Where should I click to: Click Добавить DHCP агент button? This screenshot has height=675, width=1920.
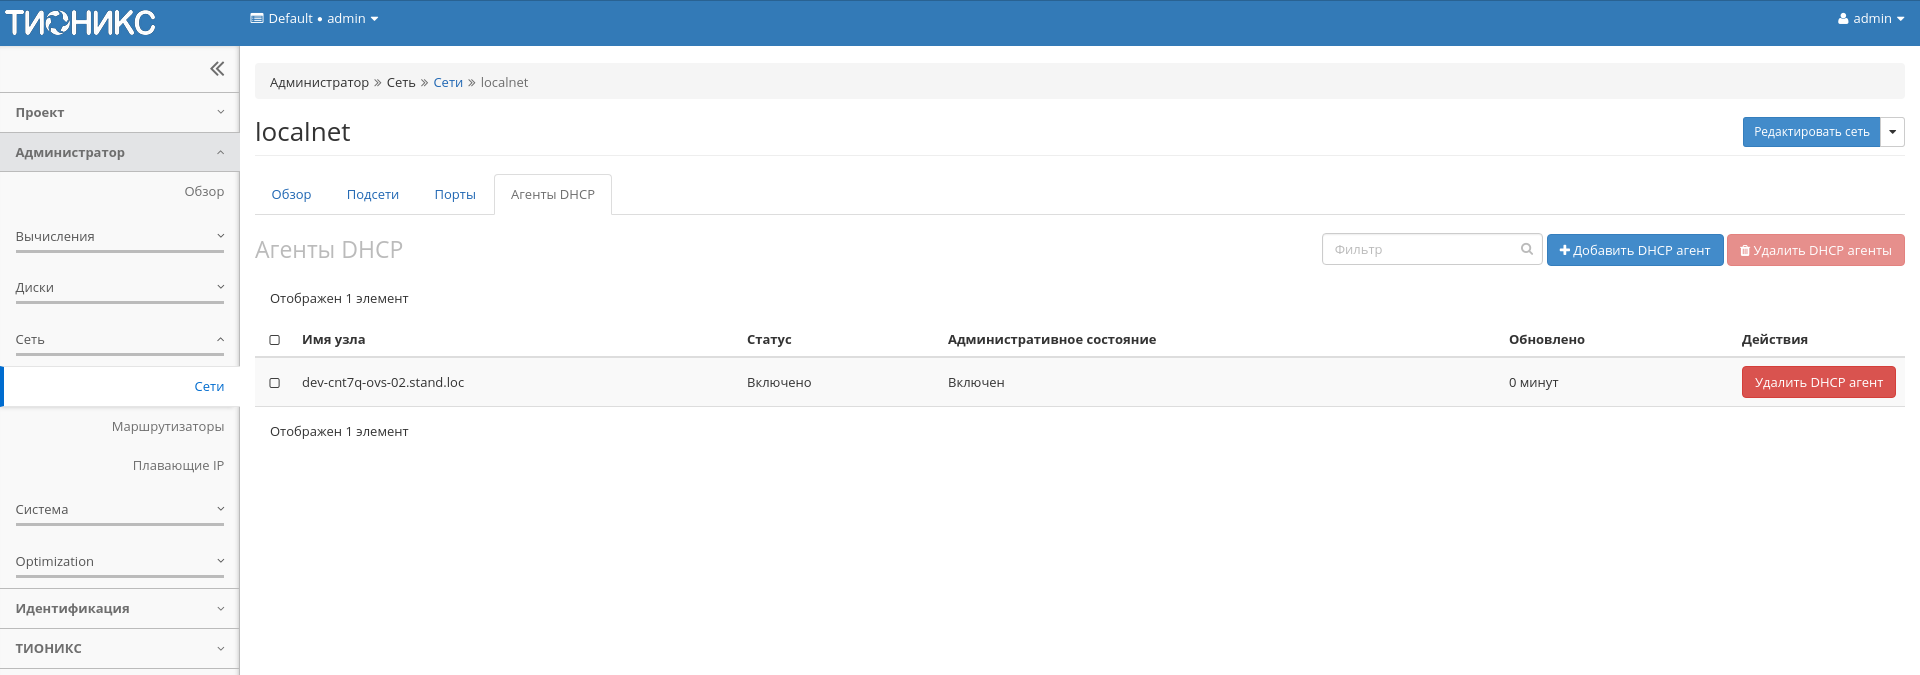(x=1634, y=250)
